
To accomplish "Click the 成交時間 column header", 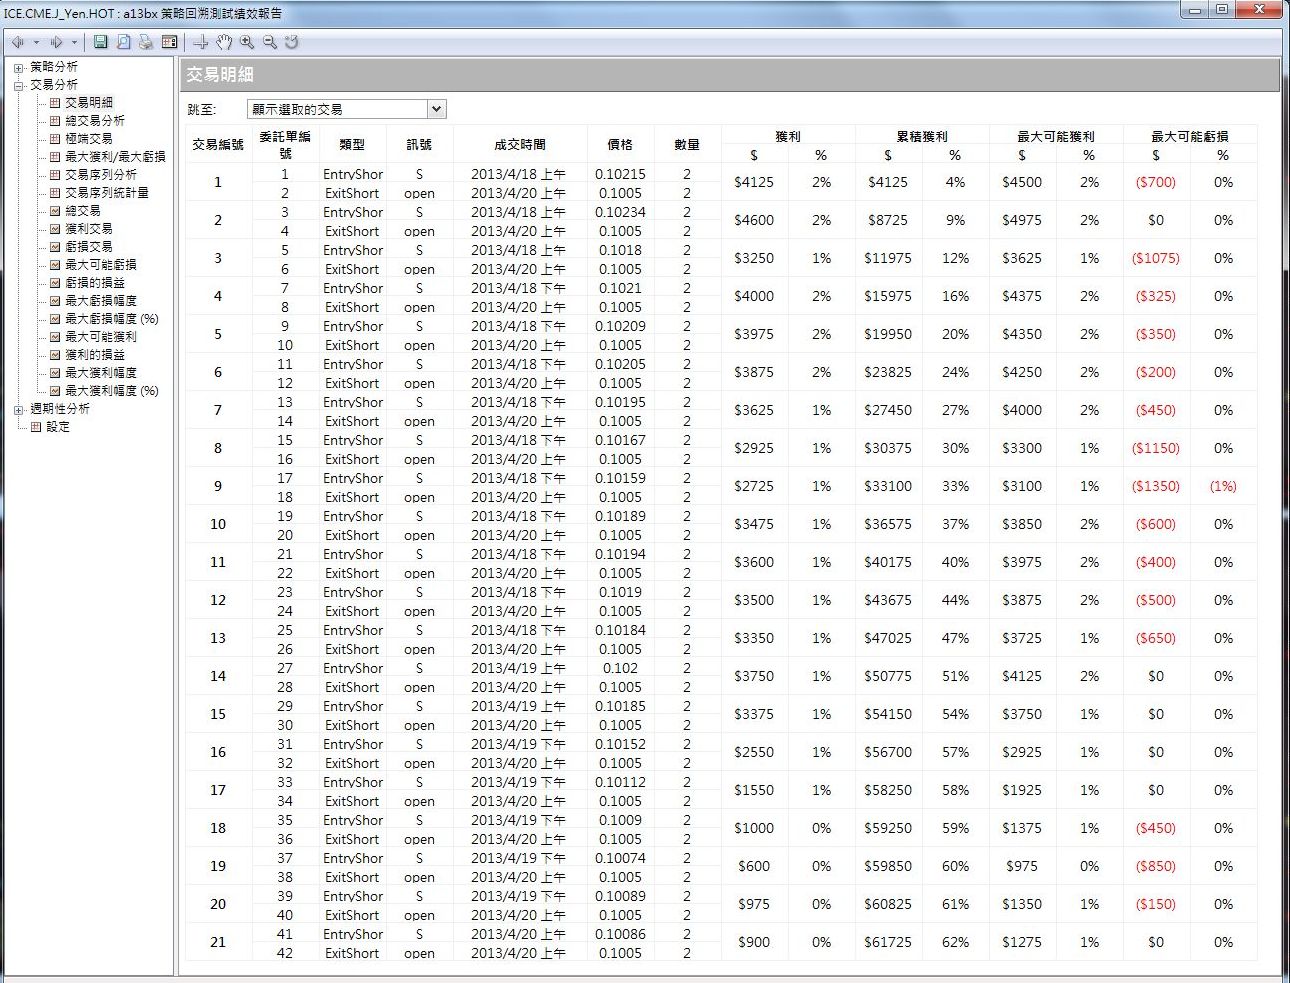I will pyautogui.click(x=520, y=145).
